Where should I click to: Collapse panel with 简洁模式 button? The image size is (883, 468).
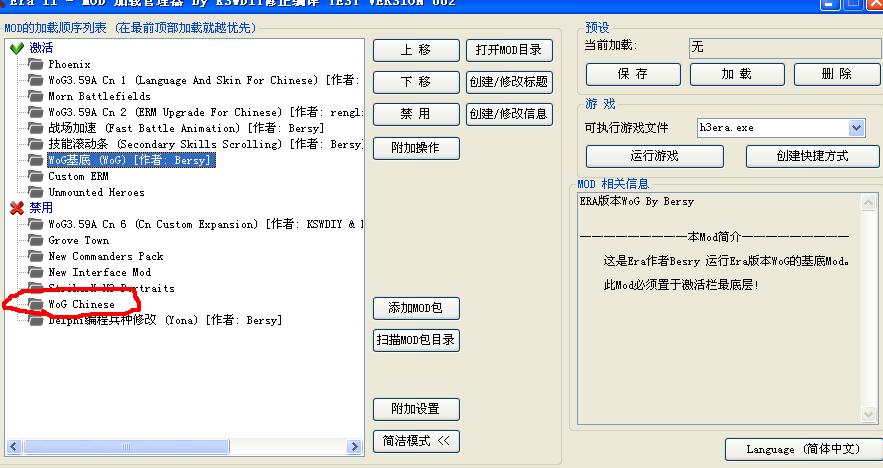(x=416, y=441)
